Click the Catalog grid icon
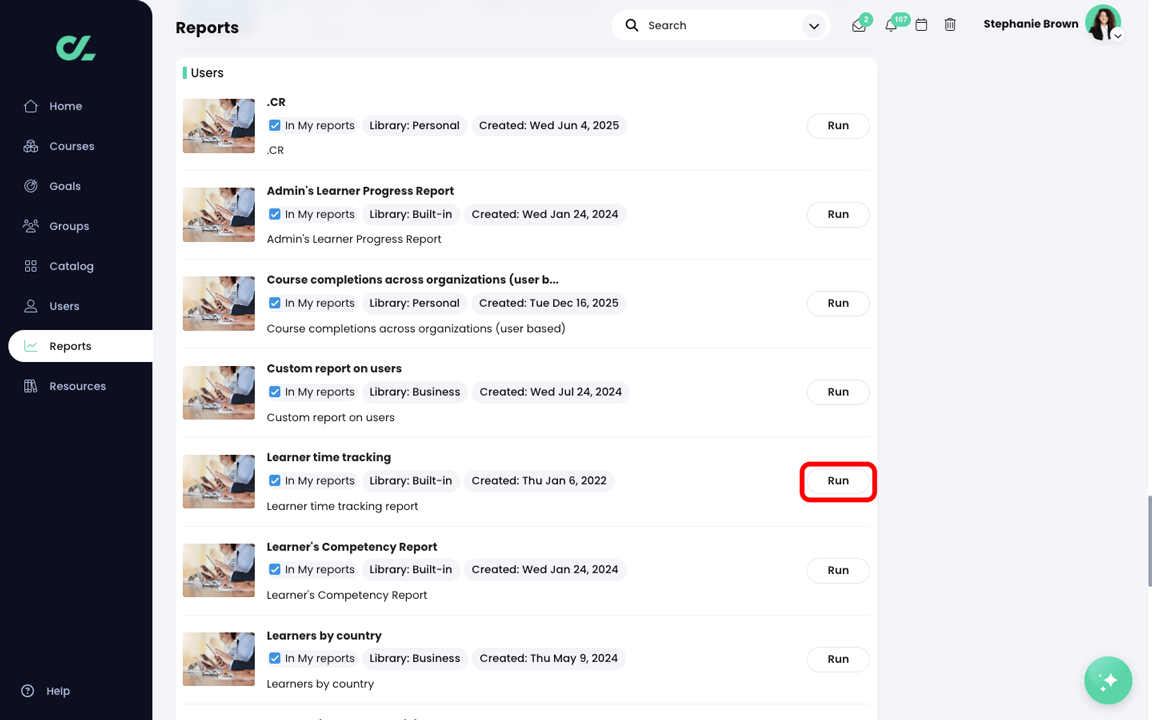Image resolution: width=1152 pixels, height=720 pixels. (31, 266)
